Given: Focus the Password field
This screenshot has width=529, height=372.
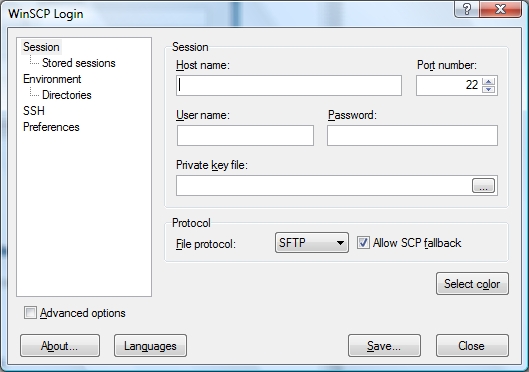Looking at the screenshot, I should [412, 136].
